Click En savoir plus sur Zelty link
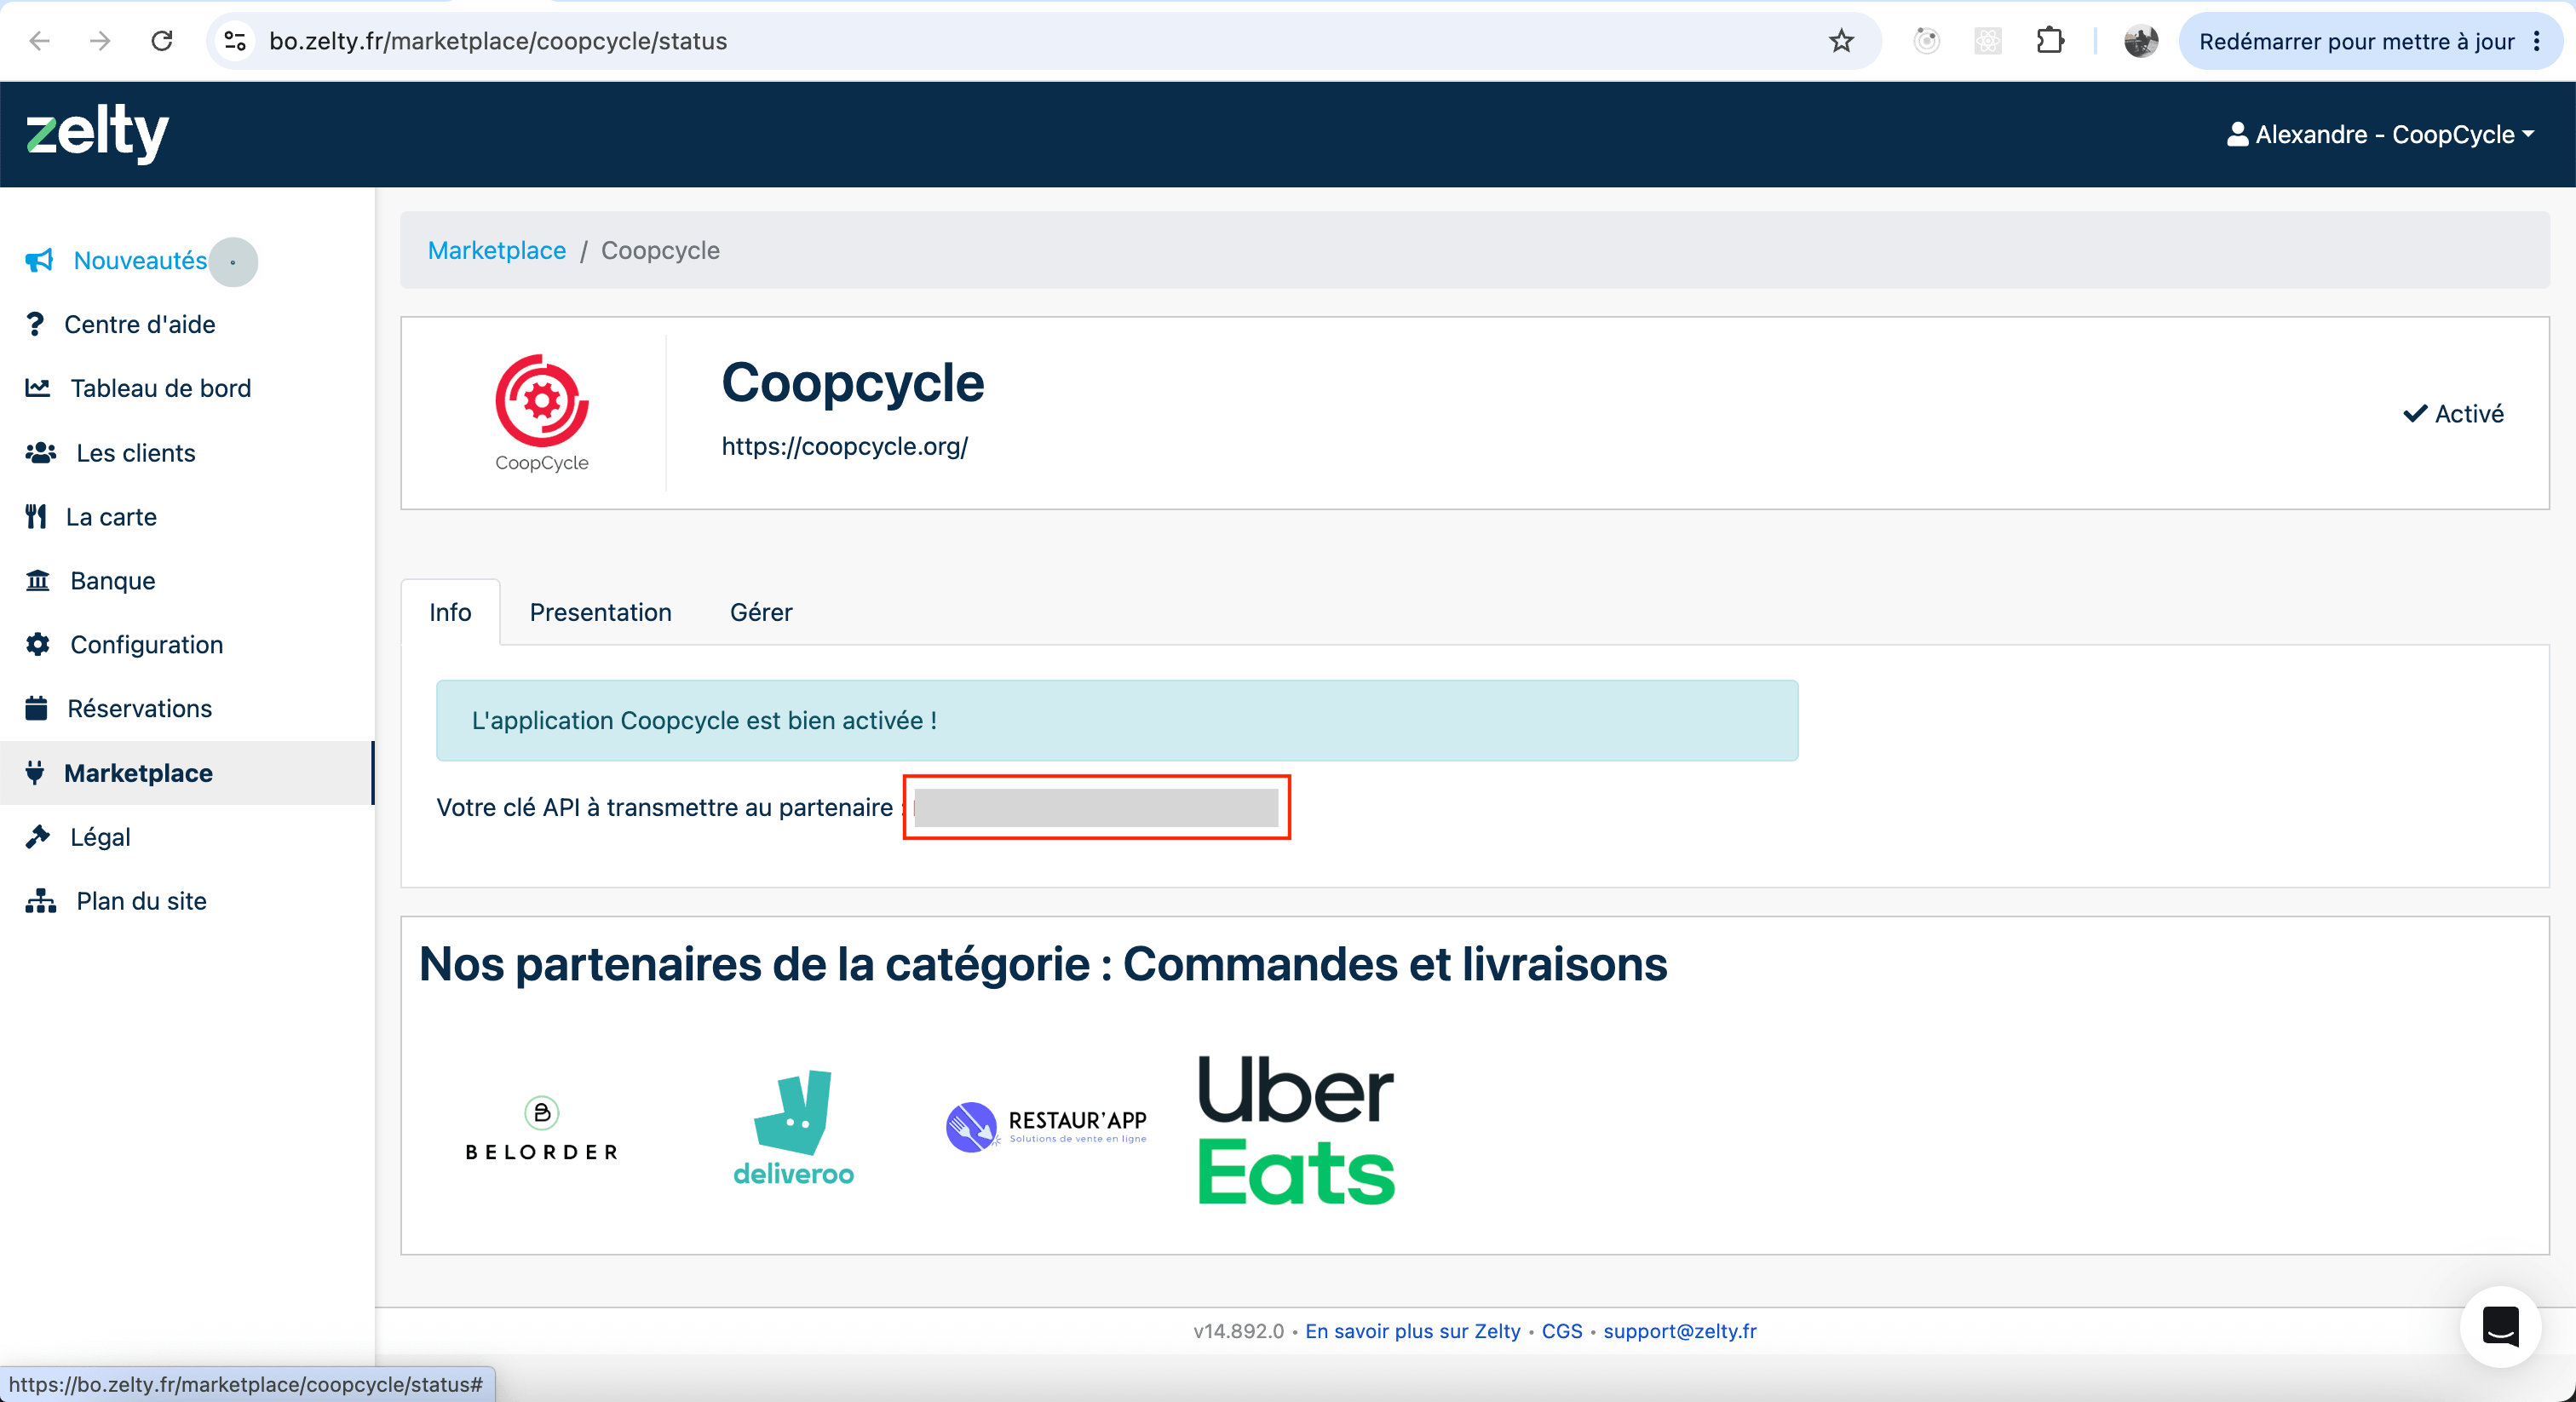The height and width of the screenshot is (1402, 2576). 1412,1331
